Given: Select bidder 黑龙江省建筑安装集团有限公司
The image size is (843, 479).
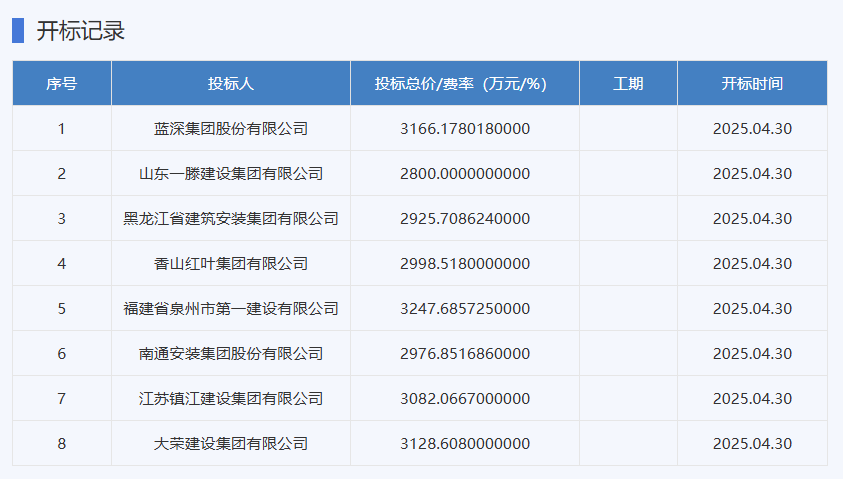Looking at the screenshot, I should point(231,218).
